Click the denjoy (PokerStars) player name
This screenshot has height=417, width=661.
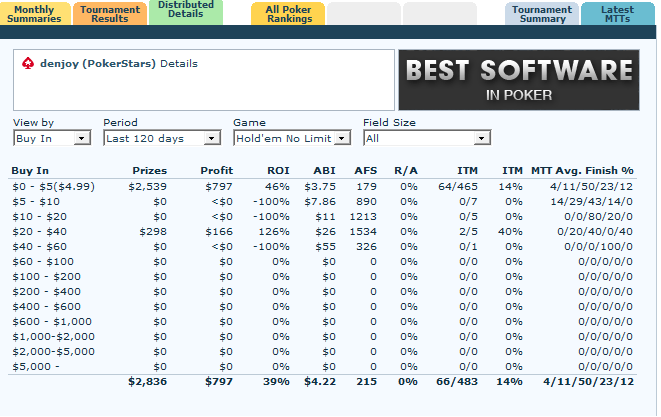pos(97,63)
